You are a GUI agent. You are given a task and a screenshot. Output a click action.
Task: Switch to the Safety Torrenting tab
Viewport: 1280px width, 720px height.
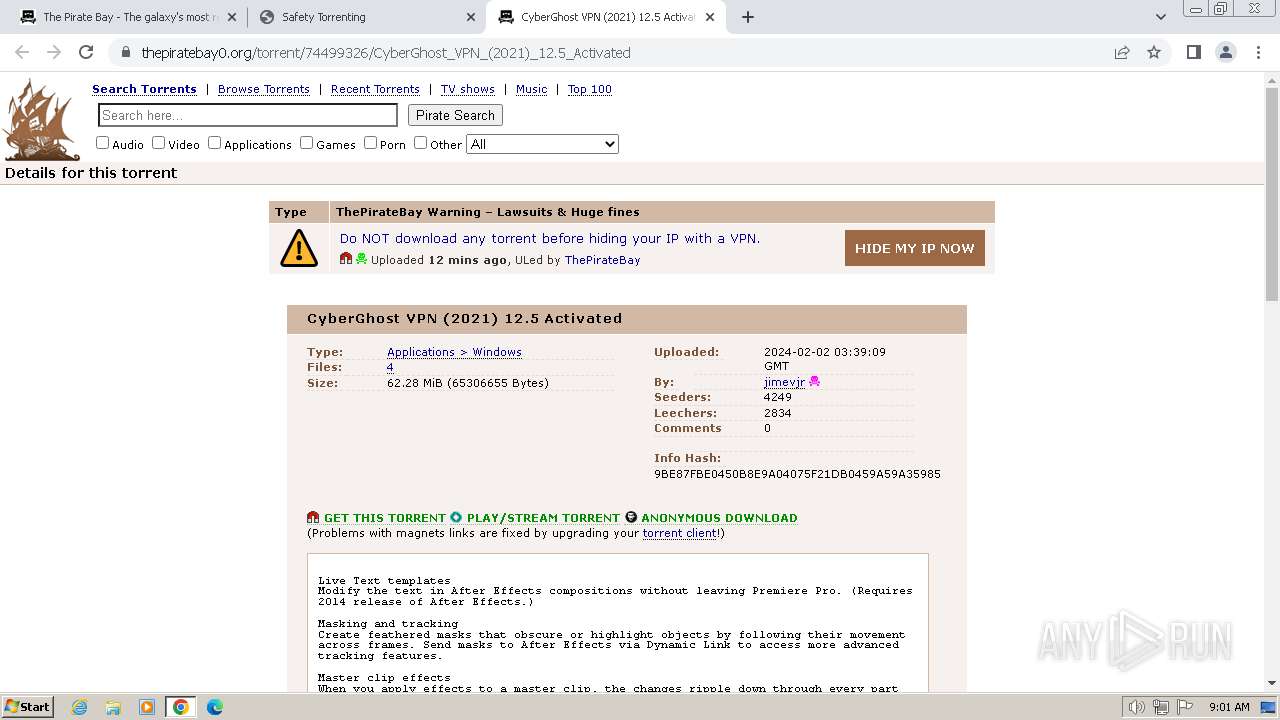[367, 17]
